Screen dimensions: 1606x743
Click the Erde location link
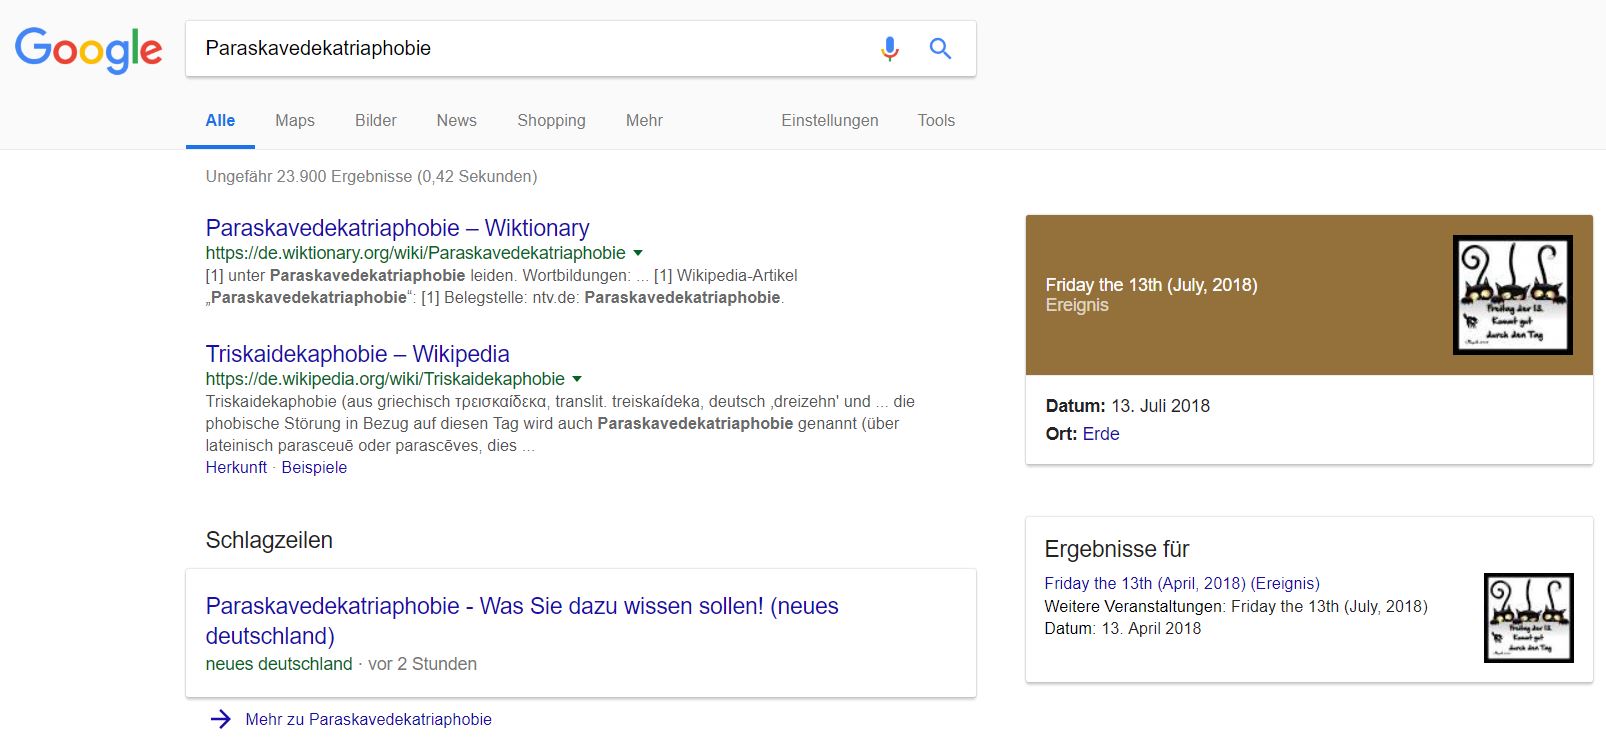click(x=1100, y=434)
